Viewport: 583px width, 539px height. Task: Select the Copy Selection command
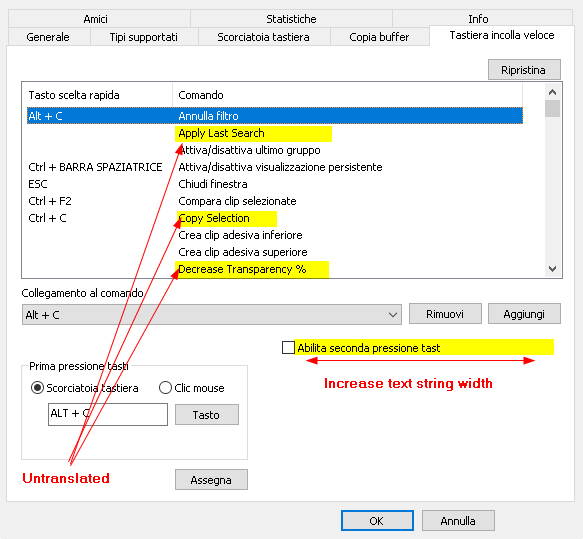click(x=214, y=218)
